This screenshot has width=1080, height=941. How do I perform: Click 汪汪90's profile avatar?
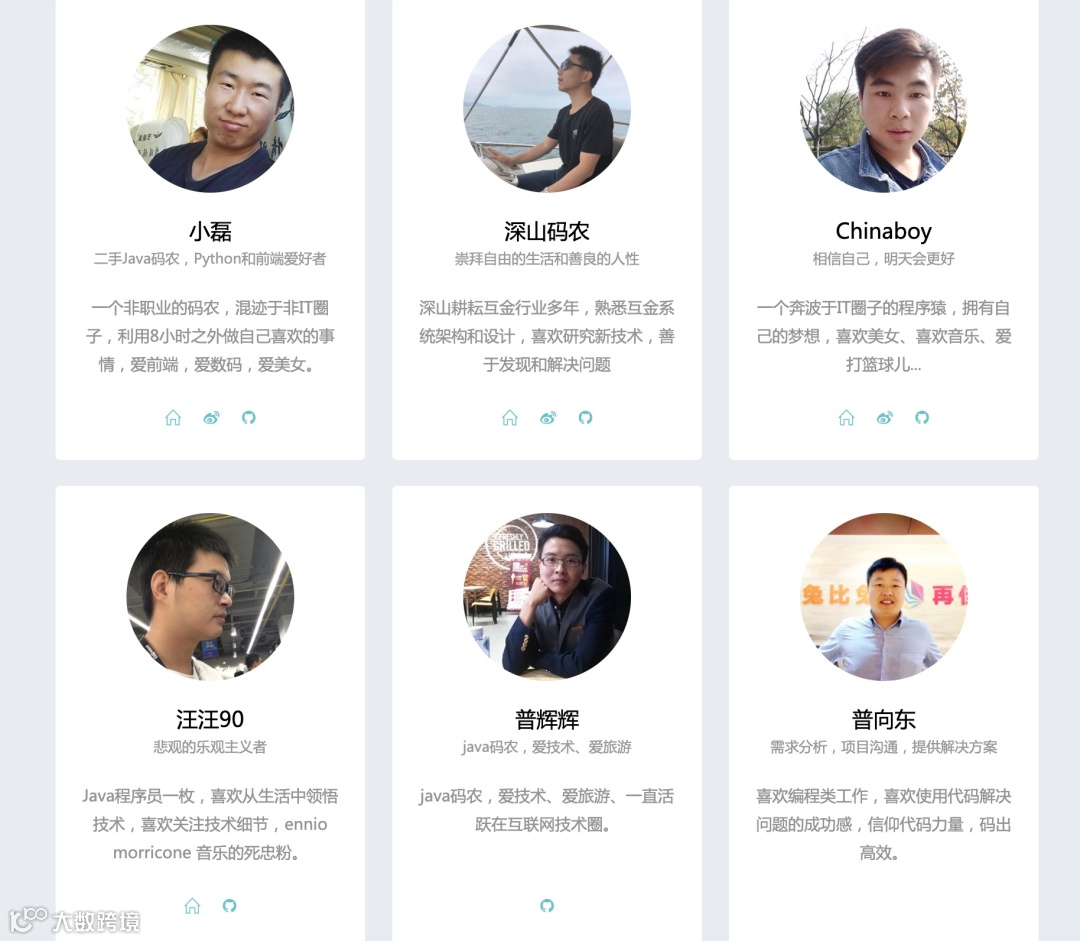210,597
